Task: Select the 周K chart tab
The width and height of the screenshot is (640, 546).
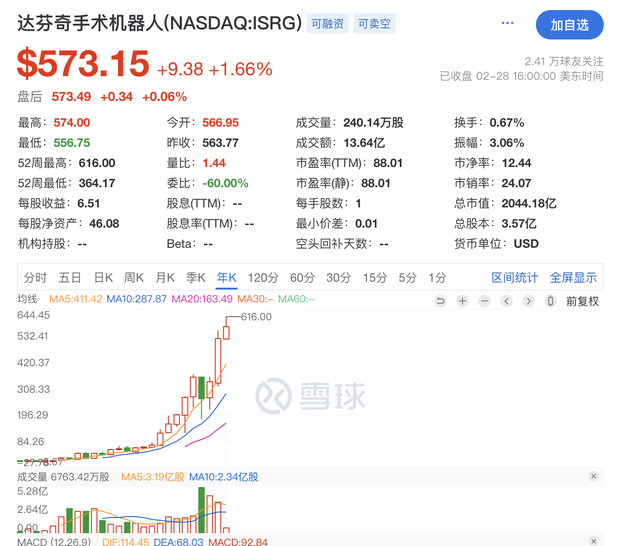Action: click(x=134, y=278)
